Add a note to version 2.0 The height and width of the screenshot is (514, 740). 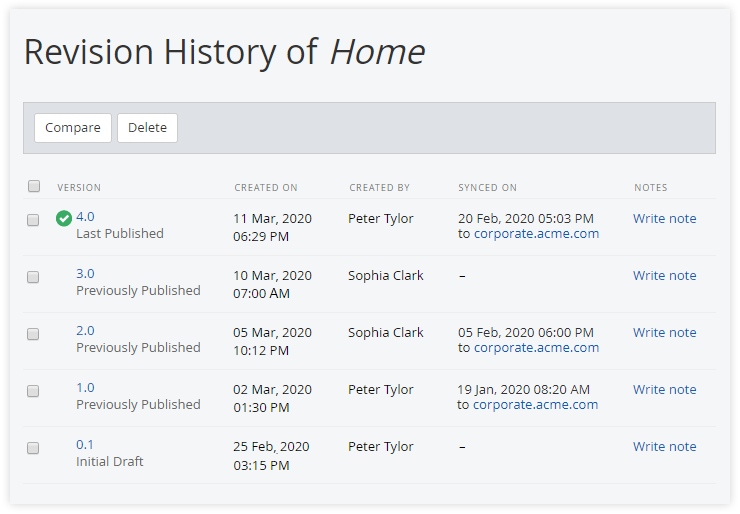(664, 333)
